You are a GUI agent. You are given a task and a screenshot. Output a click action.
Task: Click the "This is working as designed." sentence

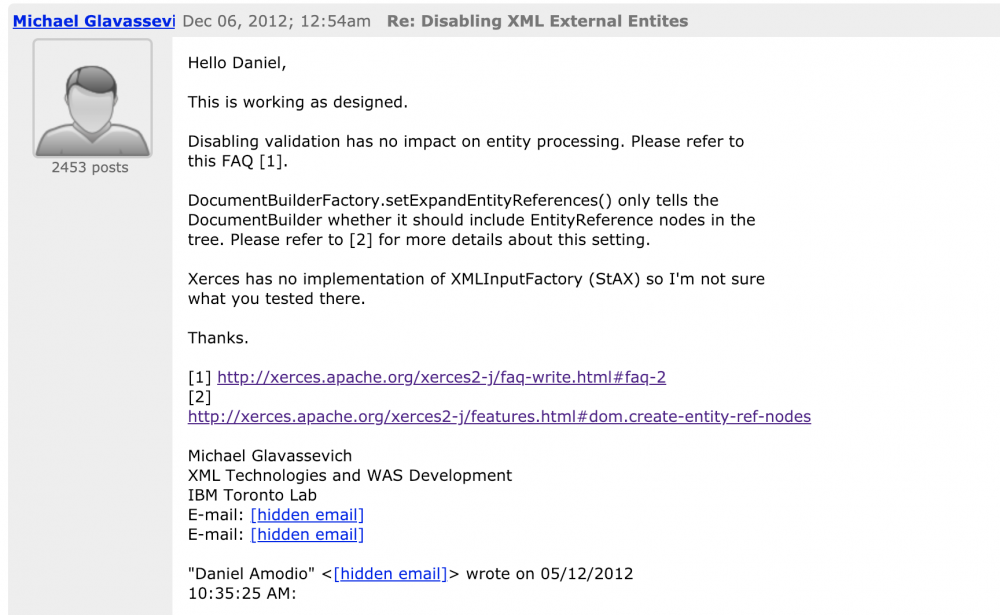[x=298, y=102]
